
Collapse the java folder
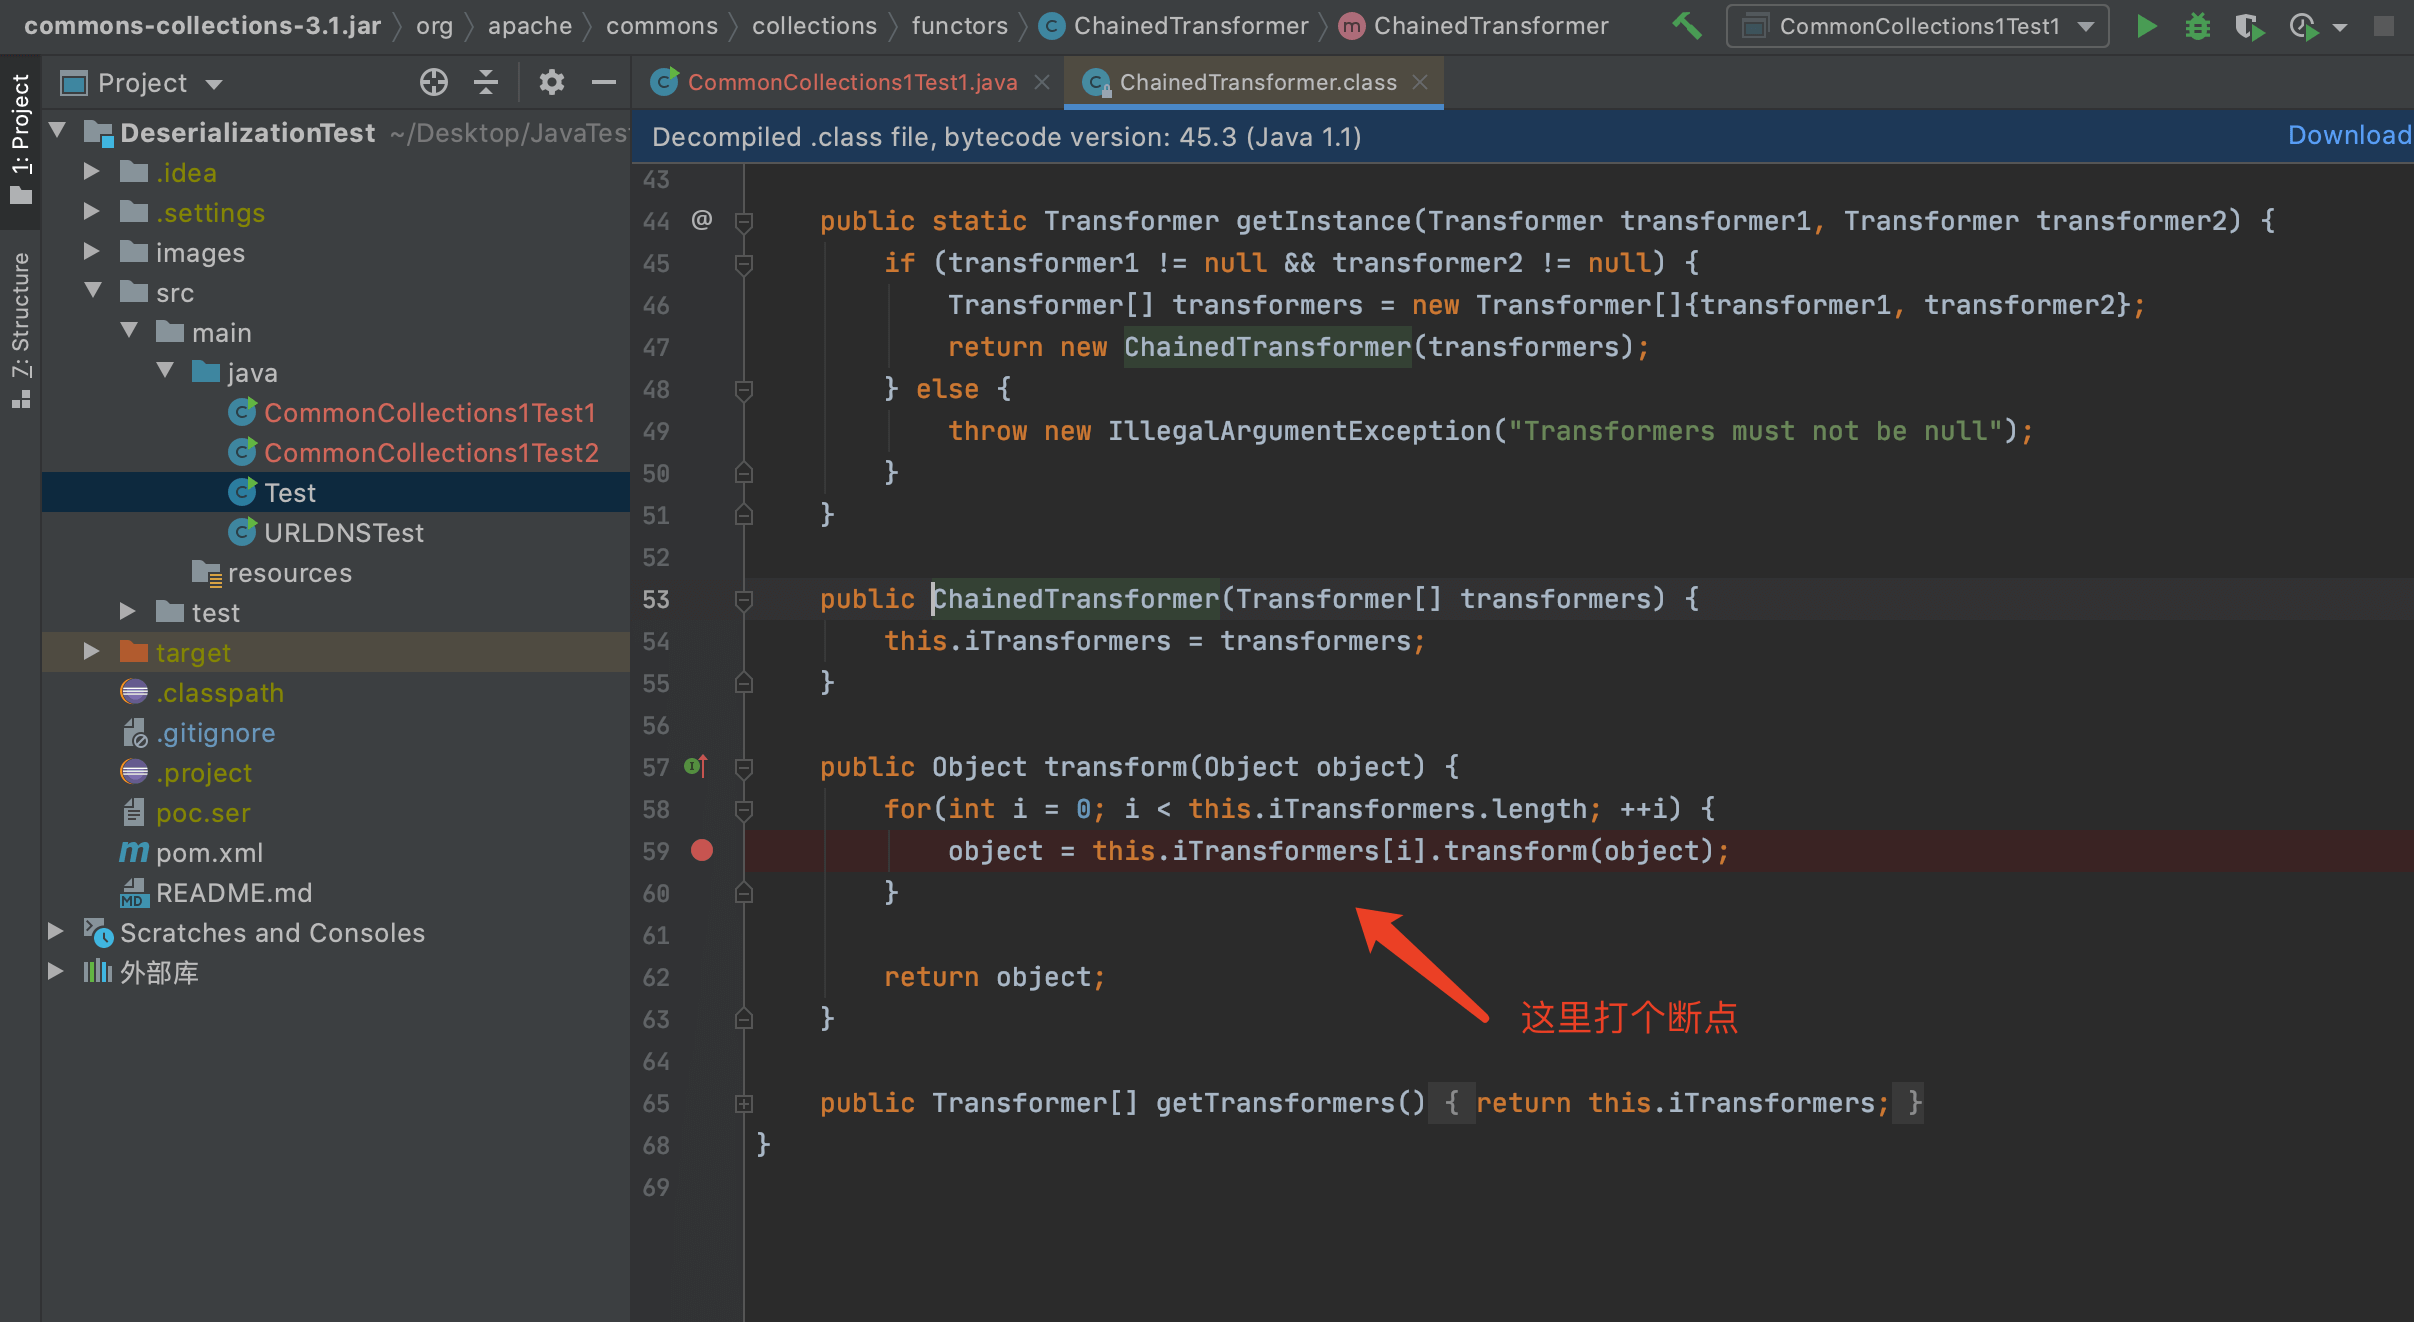(x=165, y=370)
